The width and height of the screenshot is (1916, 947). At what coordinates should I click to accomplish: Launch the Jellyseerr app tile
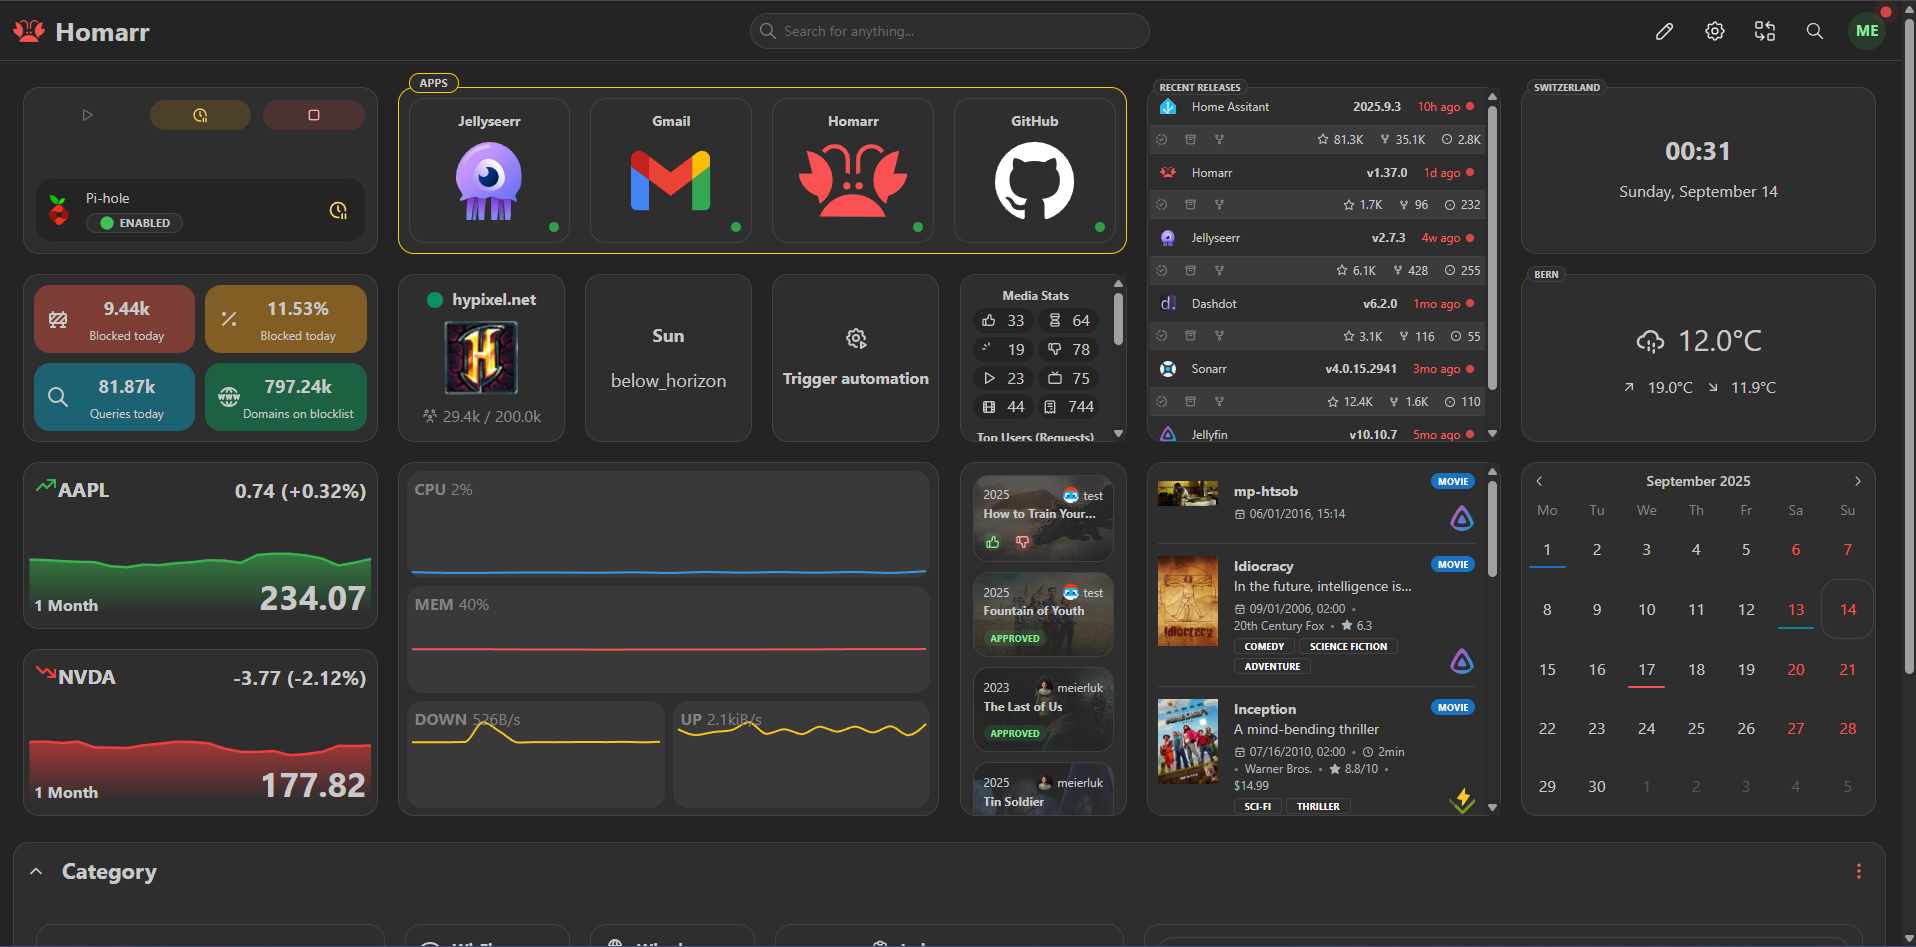tap(488, 170)
